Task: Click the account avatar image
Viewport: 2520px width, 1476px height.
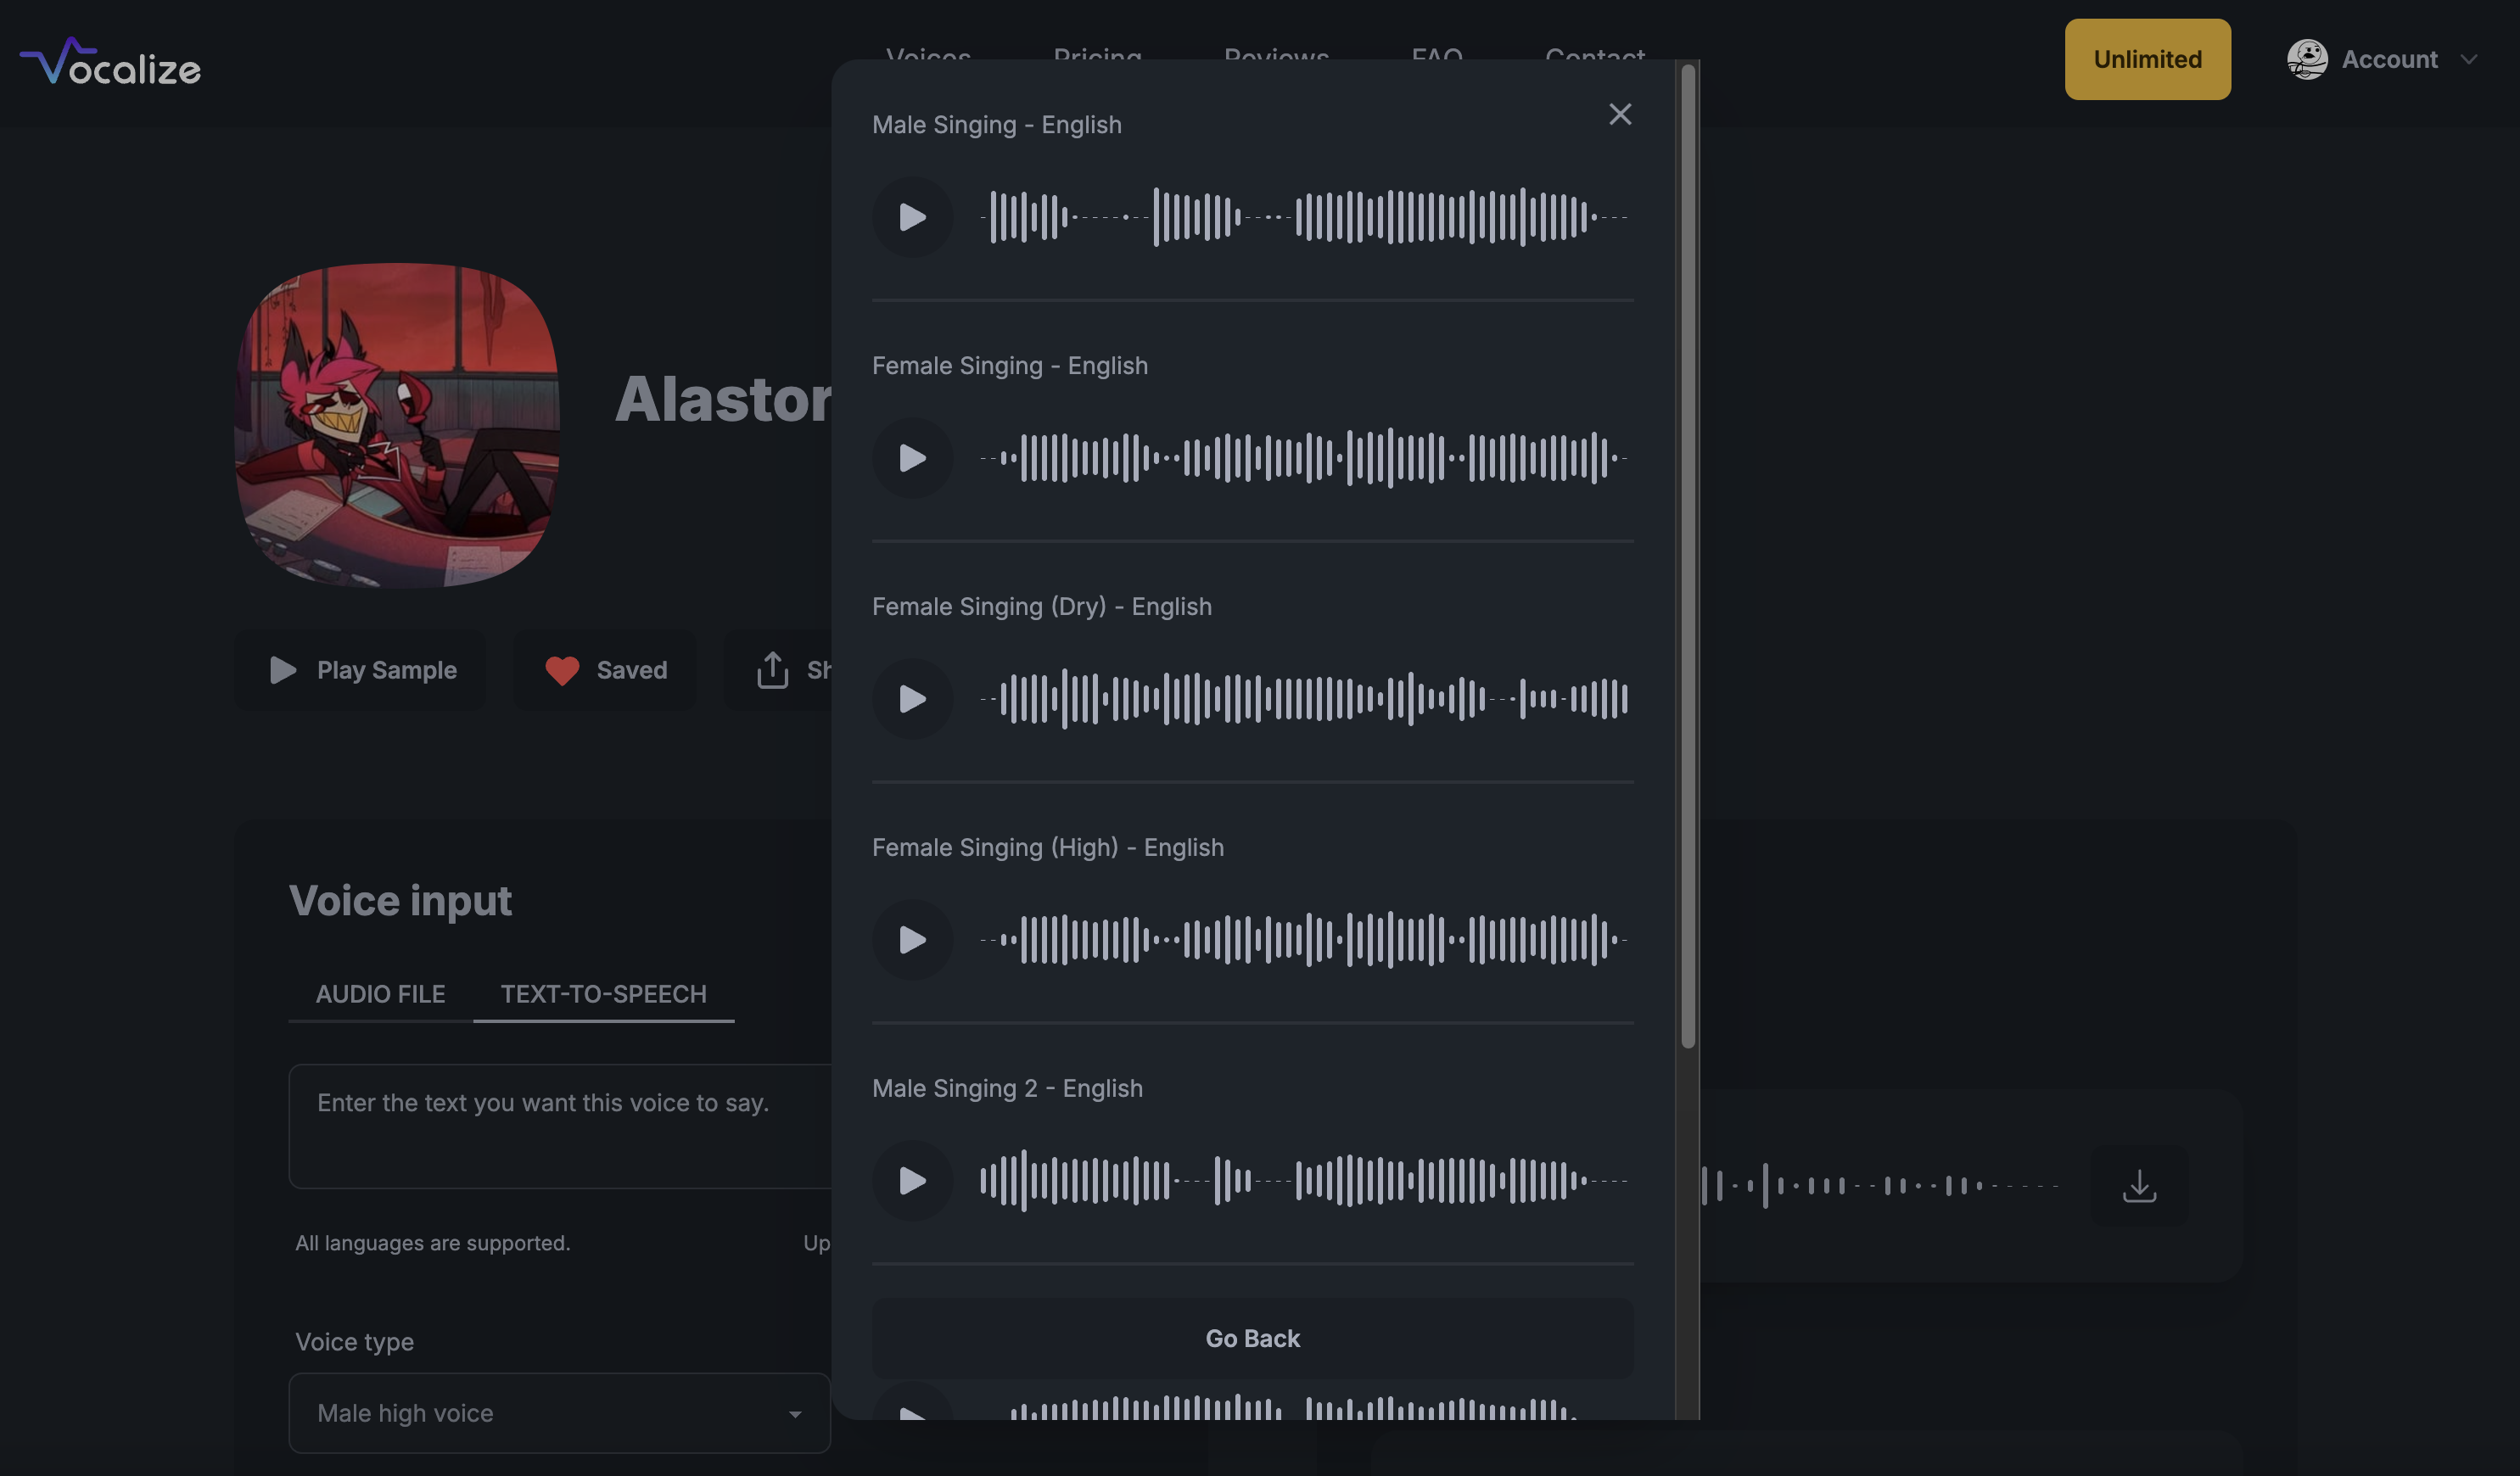Action: 2307,59
